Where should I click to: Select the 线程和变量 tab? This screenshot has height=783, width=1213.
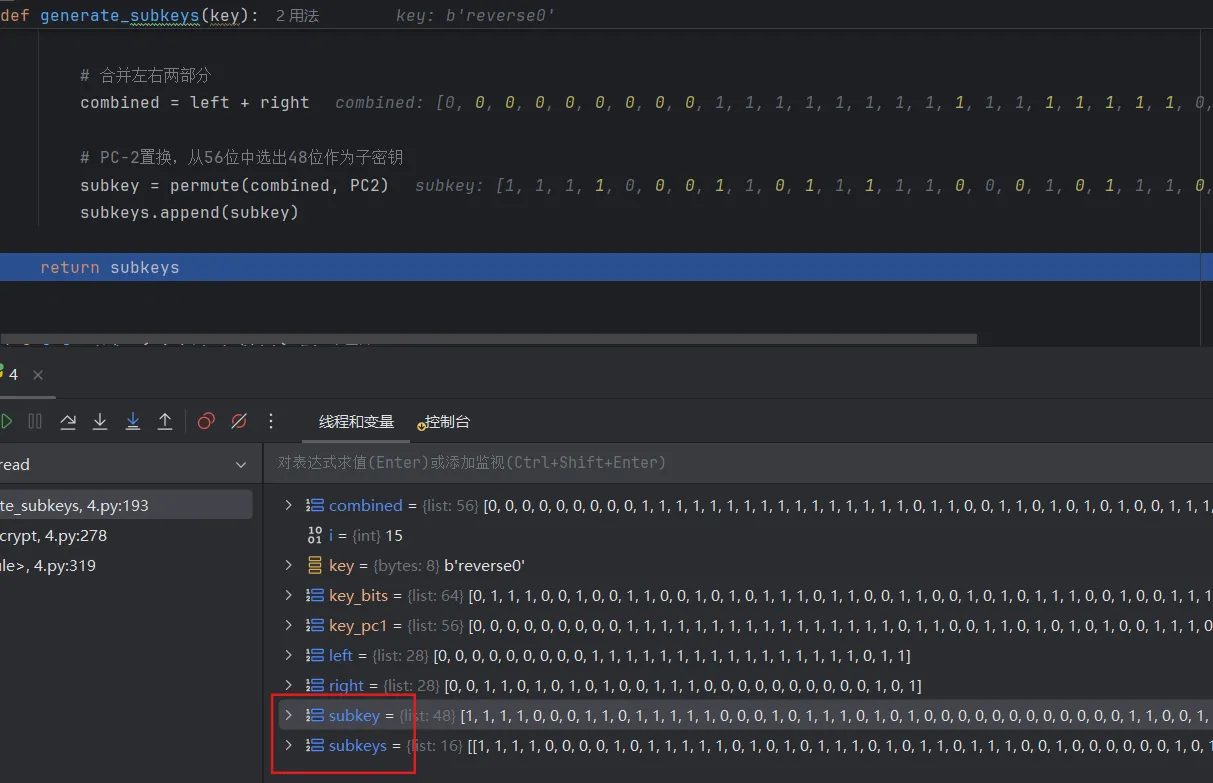point(355,421)
